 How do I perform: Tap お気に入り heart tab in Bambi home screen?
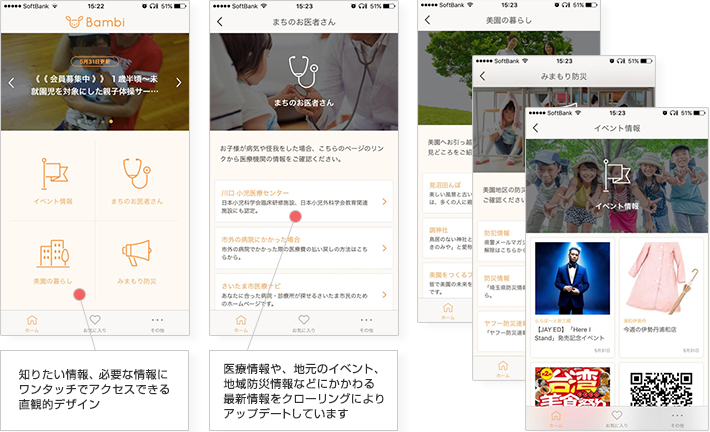(x=95, y=323)
